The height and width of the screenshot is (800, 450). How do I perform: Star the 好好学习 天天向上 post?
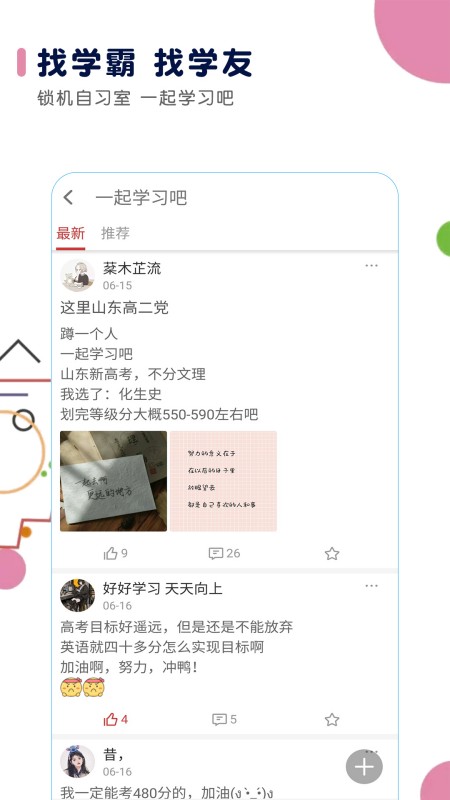click(332, 720)
